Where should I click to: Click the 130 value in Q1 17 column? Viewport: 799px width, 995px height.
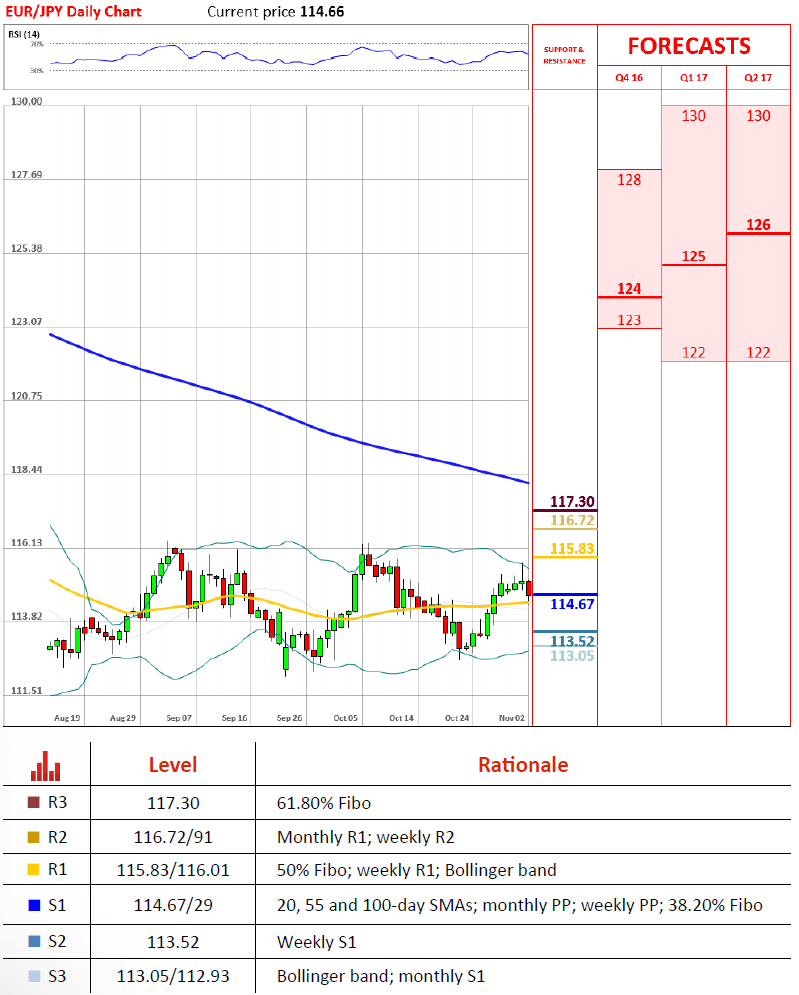(694, 115)
